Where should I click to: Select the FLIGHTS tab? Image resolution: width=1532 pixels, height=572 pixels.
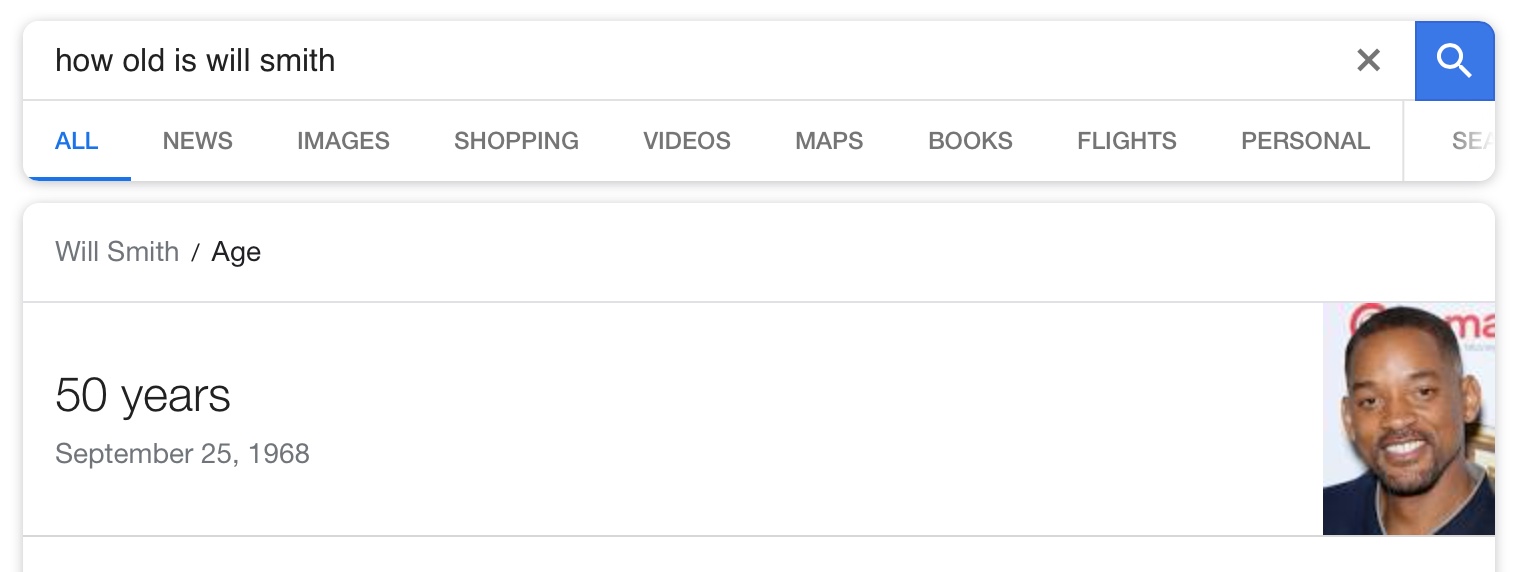[x=1127, y=141]
